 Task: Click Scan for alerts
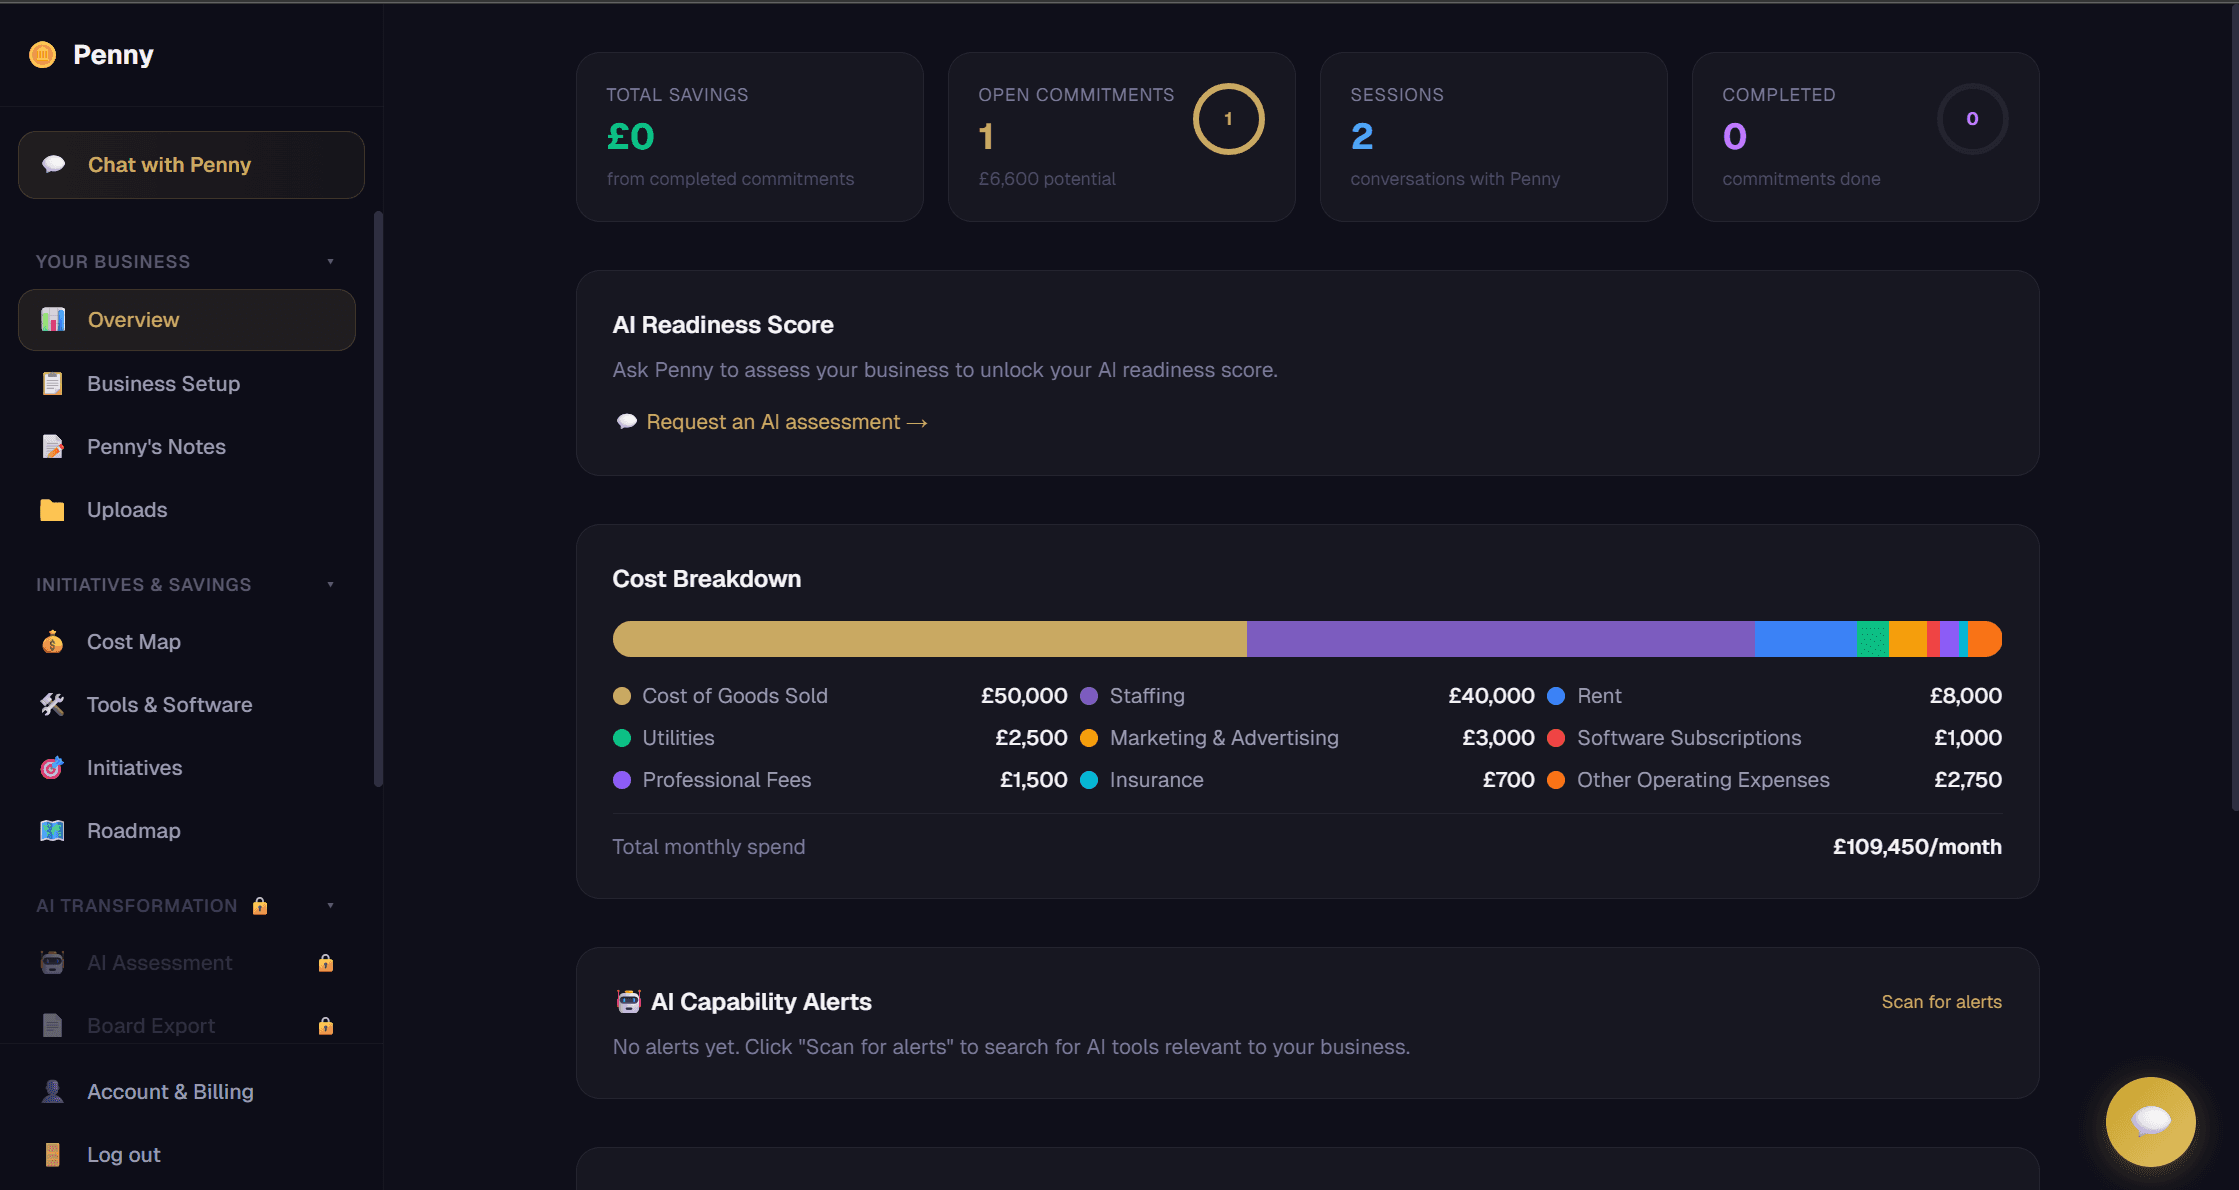[x=1940, y=1001]
